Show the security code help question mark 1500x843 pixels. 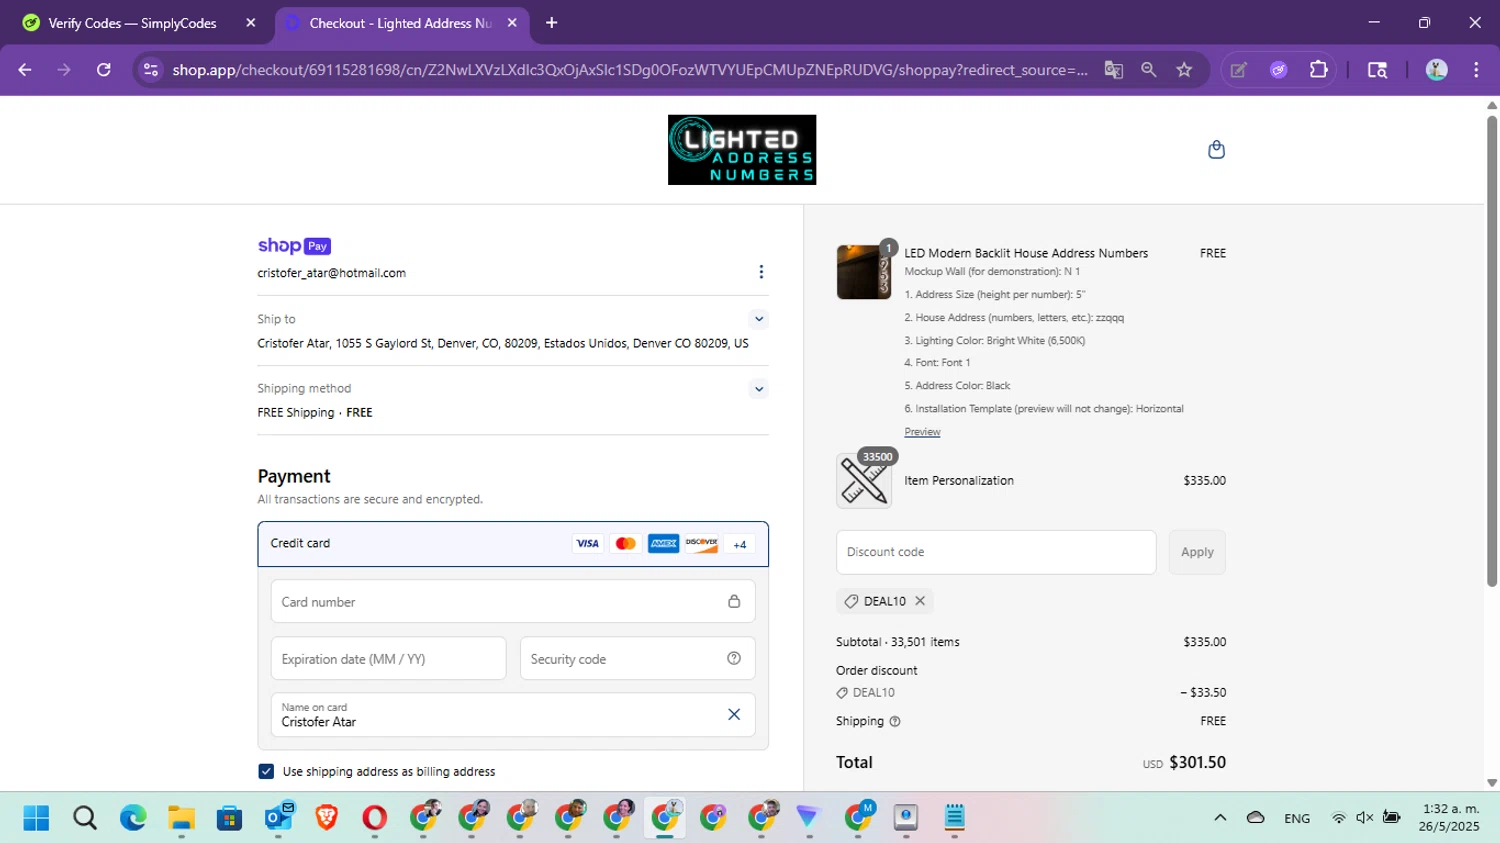(x=734, y=658)
